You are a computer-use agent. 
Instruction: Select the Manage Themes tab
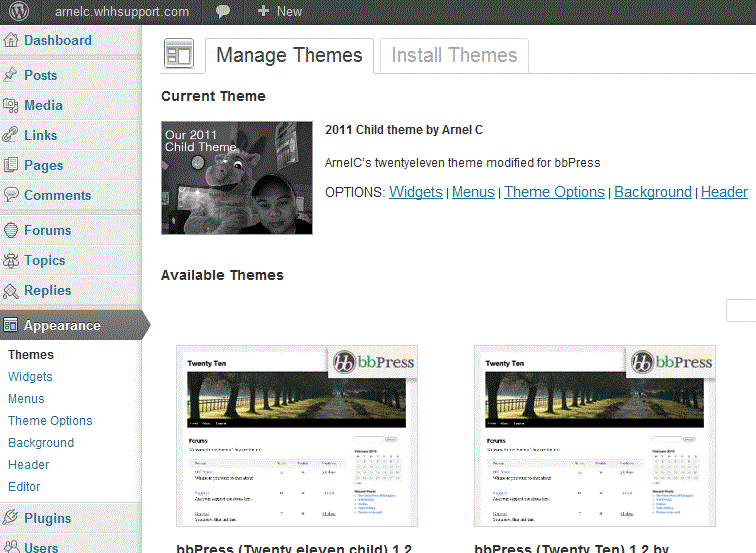[289, 56]
